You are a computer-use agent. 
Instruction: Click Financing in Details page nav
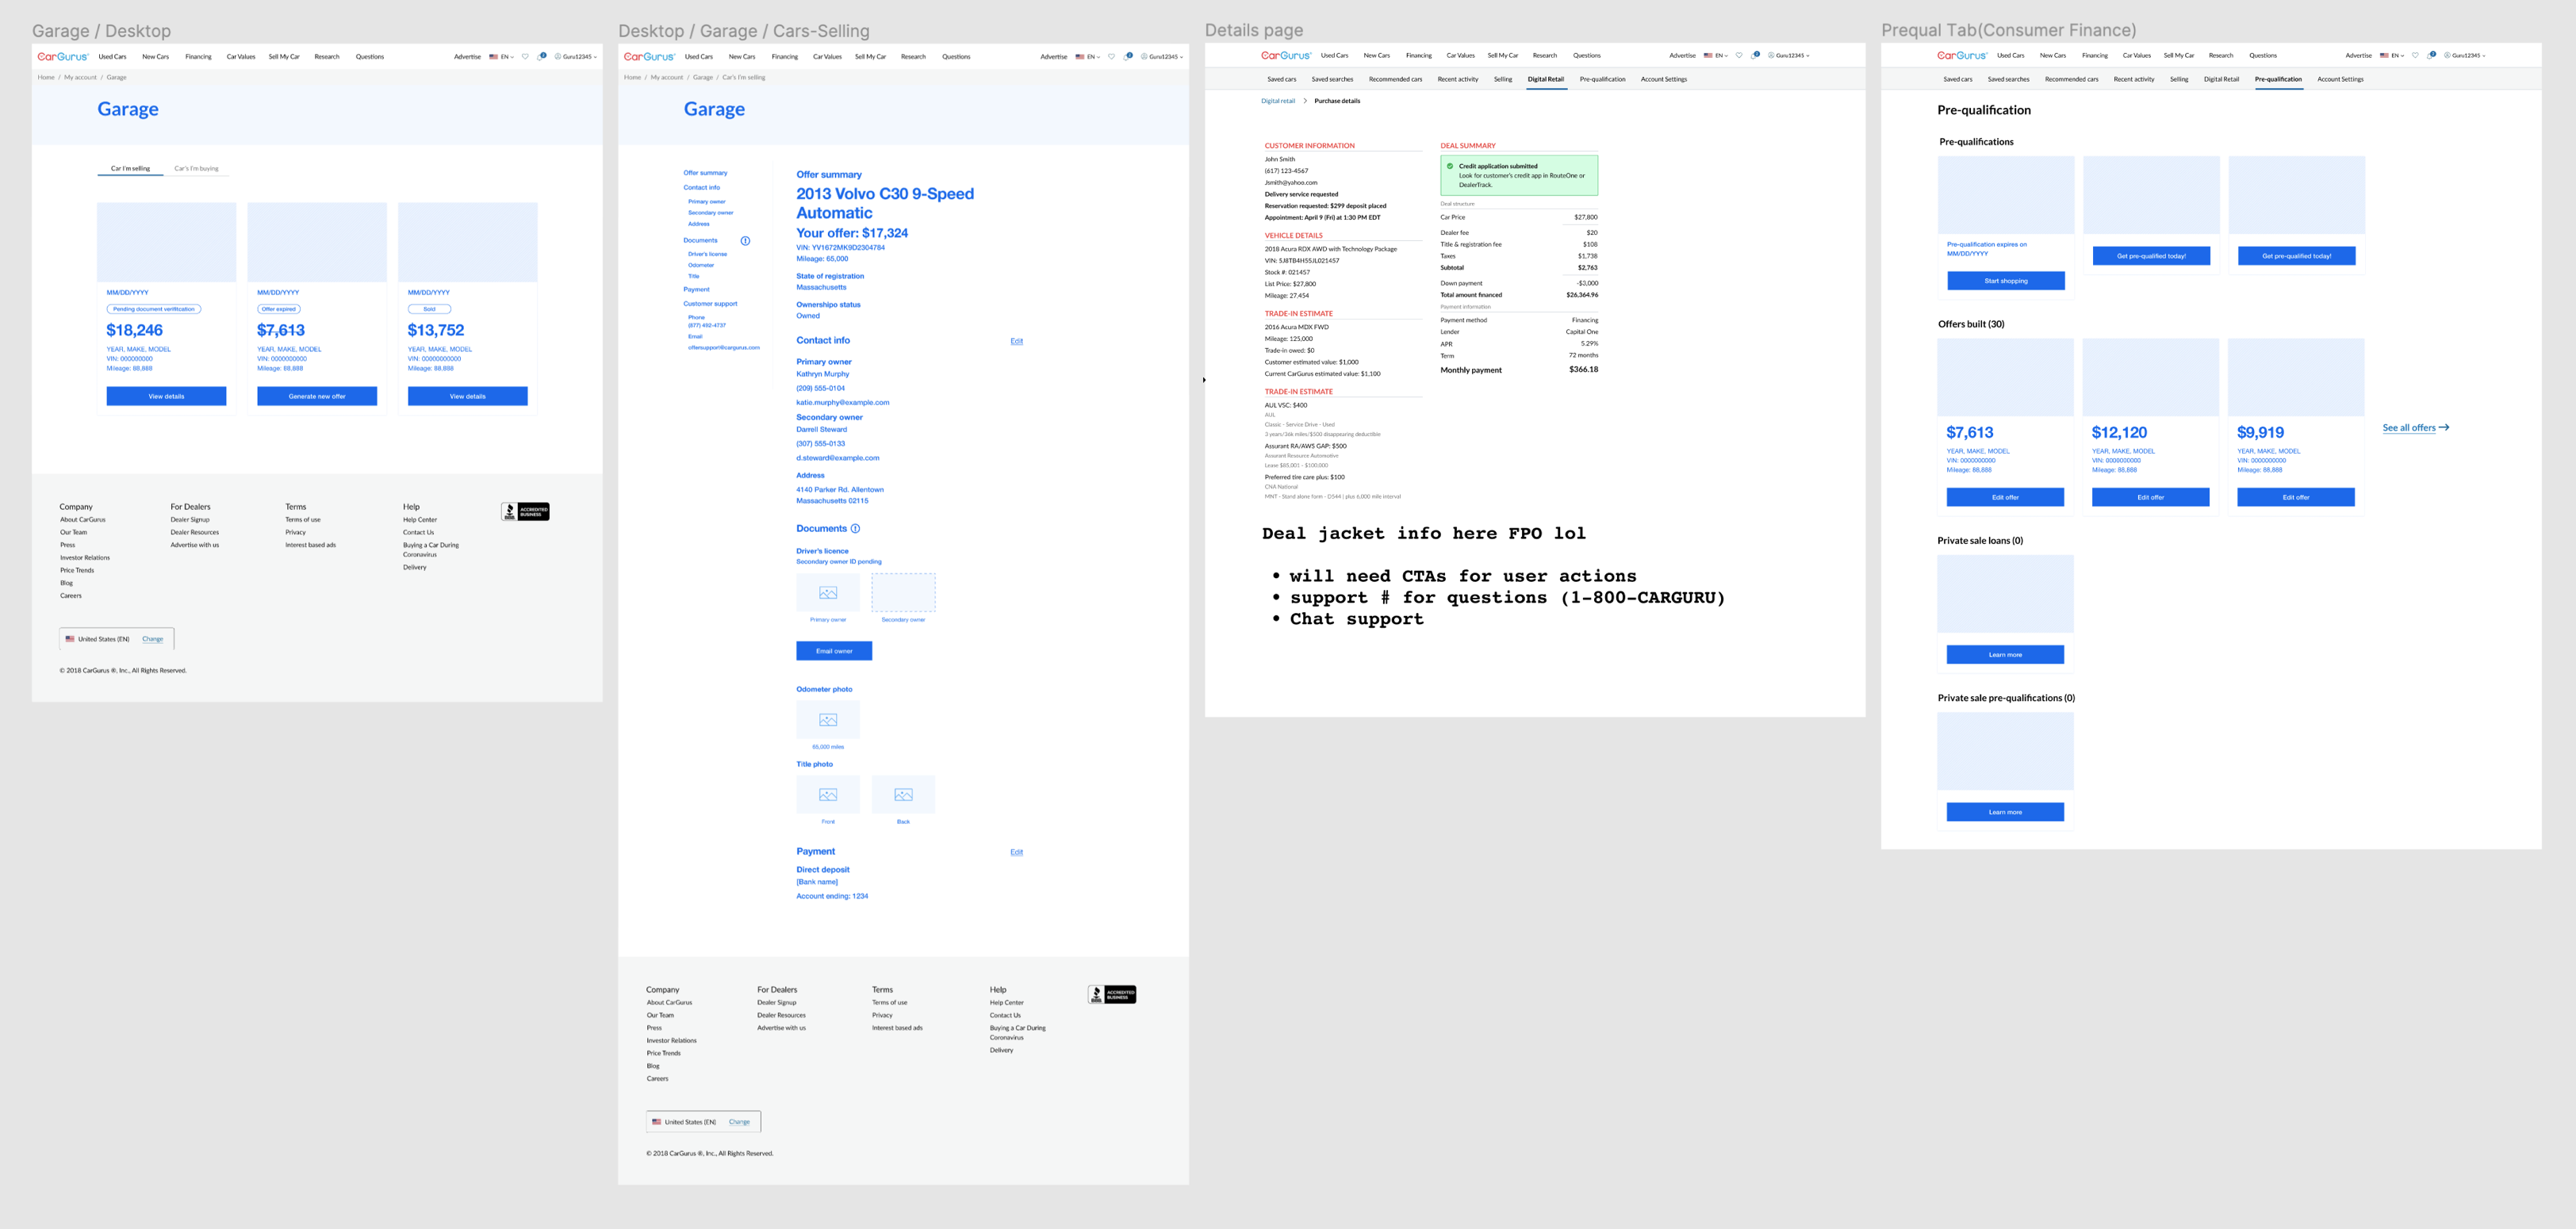pyautogui.click(x=1418, y=56)
